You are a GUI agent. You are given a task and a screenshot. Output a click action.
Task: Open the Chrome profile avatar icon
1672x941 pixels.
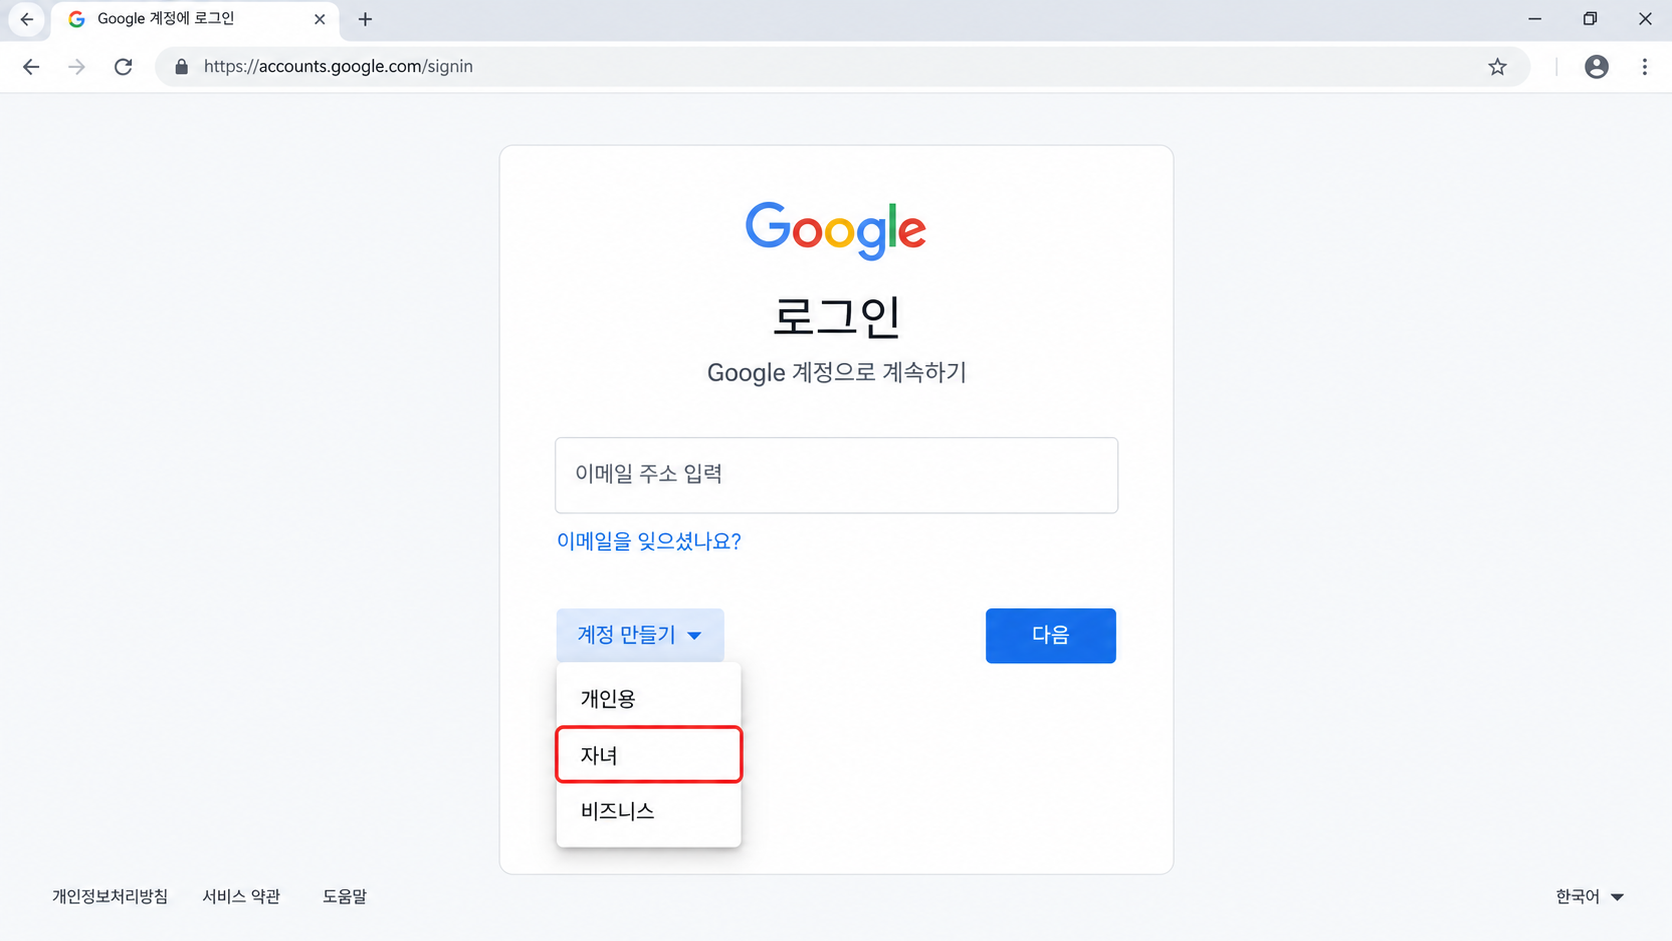click(x=1597, y=67)
